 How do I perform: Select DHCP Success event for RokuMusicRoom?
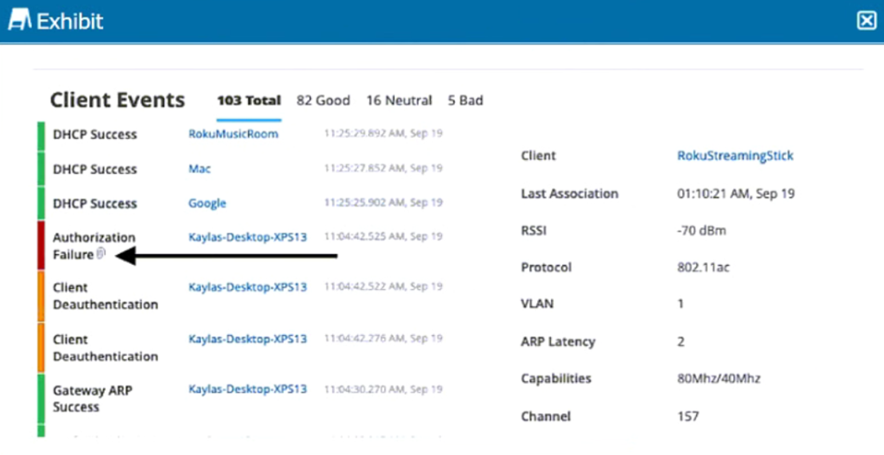click(95, 134)
